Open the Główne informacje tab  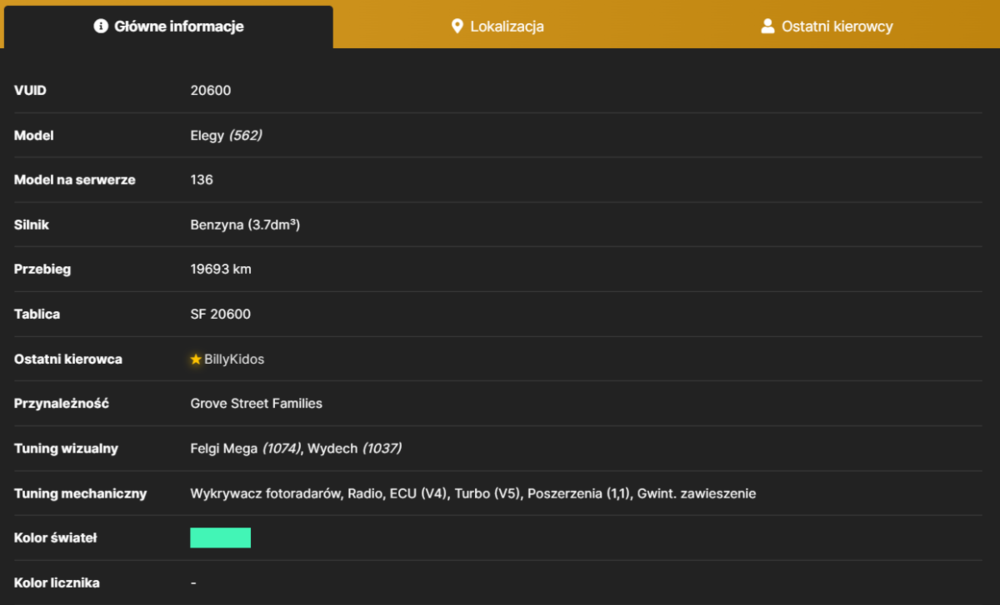coord(168,27)
